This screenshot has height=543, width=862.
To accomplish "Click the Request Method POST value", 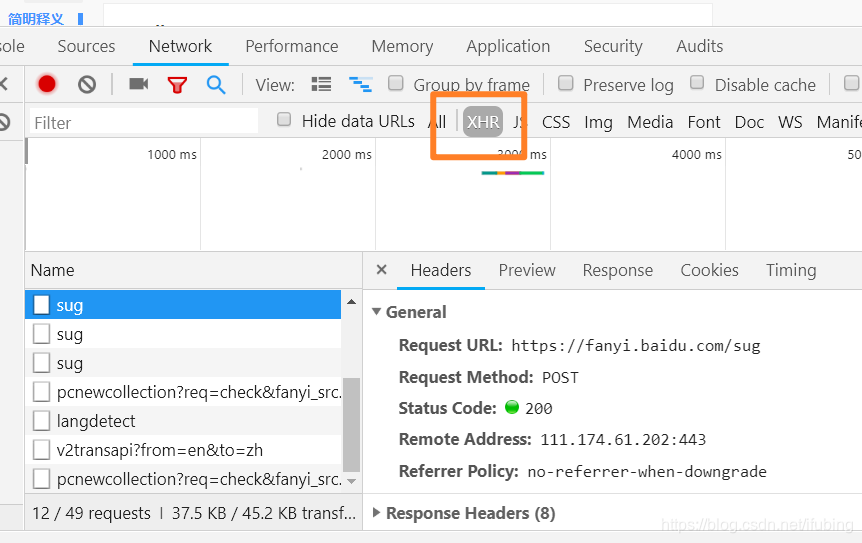I will pyautogui.click(x=560, y=378).
